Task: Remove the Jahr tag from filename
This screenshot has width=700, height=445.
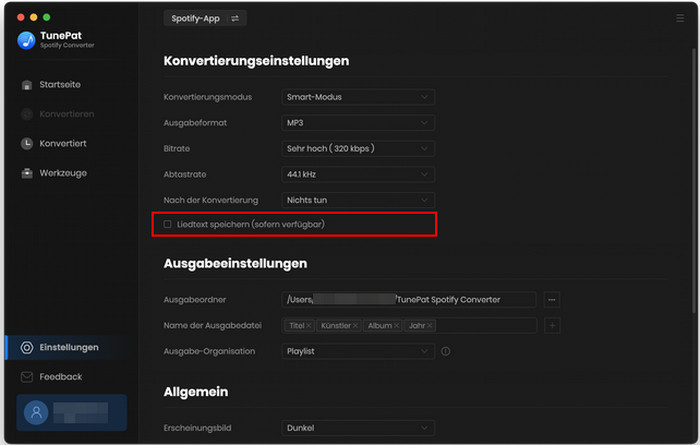Action: pos(429,325)
